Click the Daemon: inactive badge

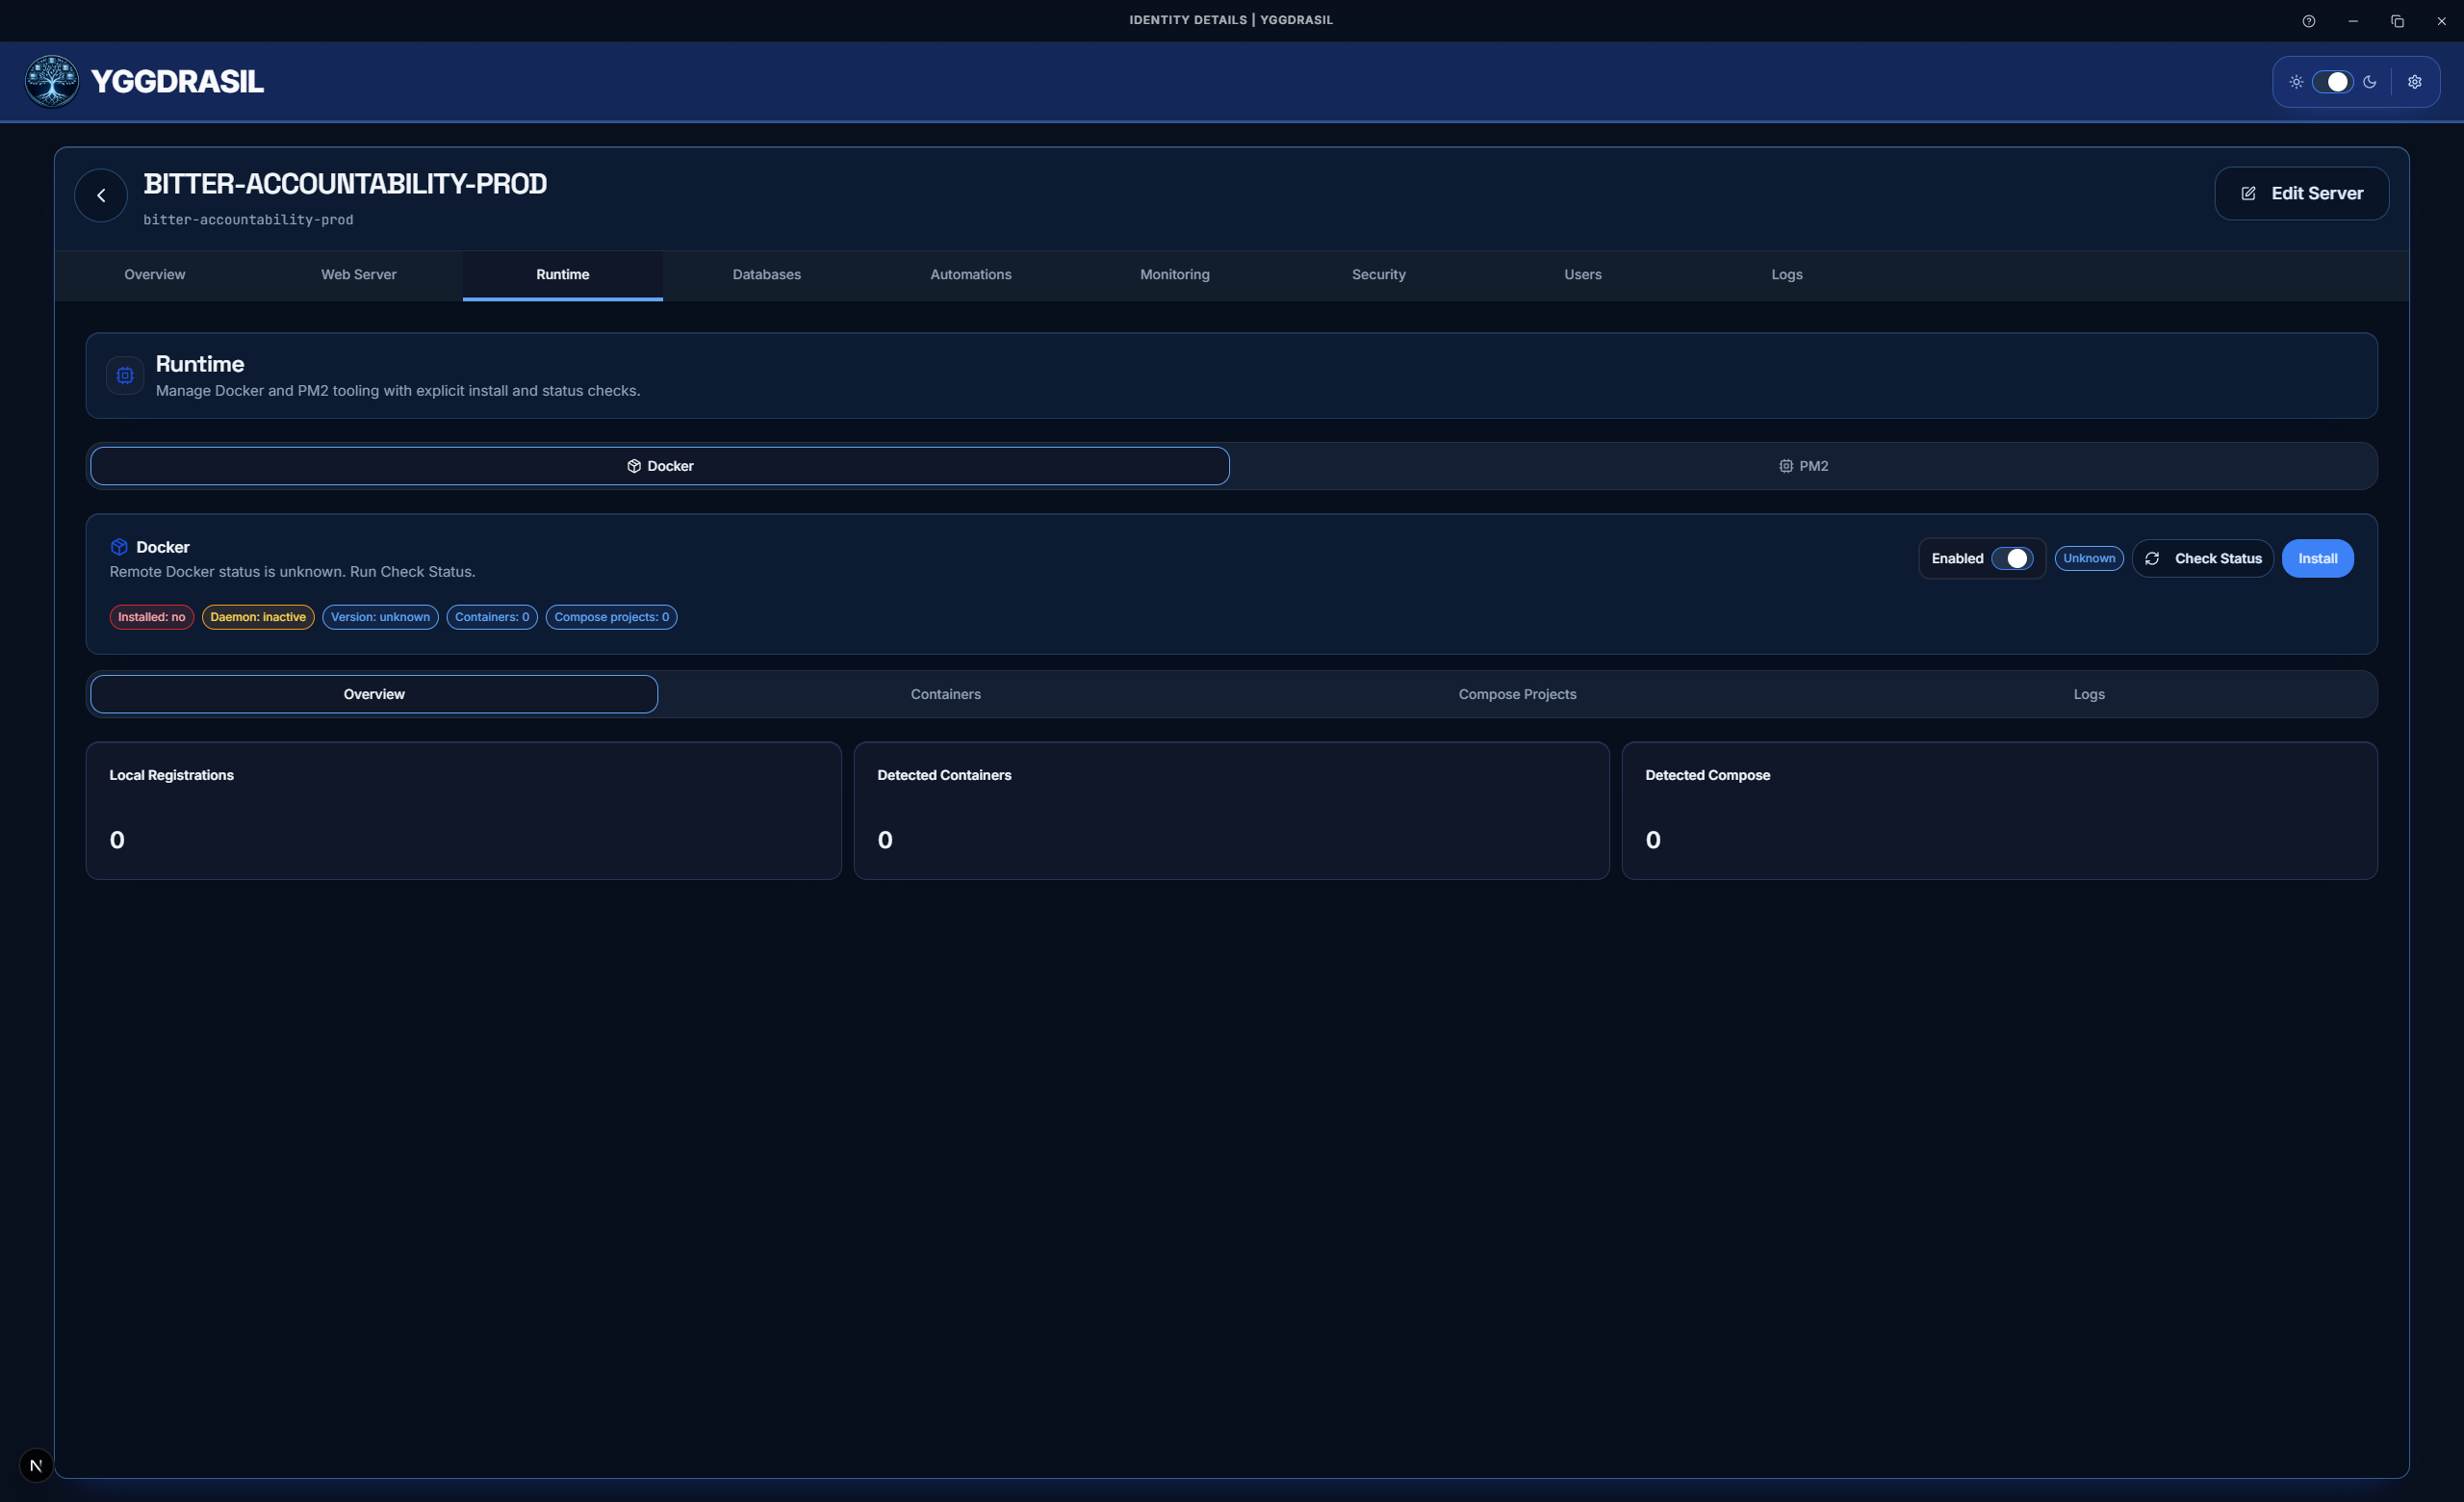(x=257, y=617)
